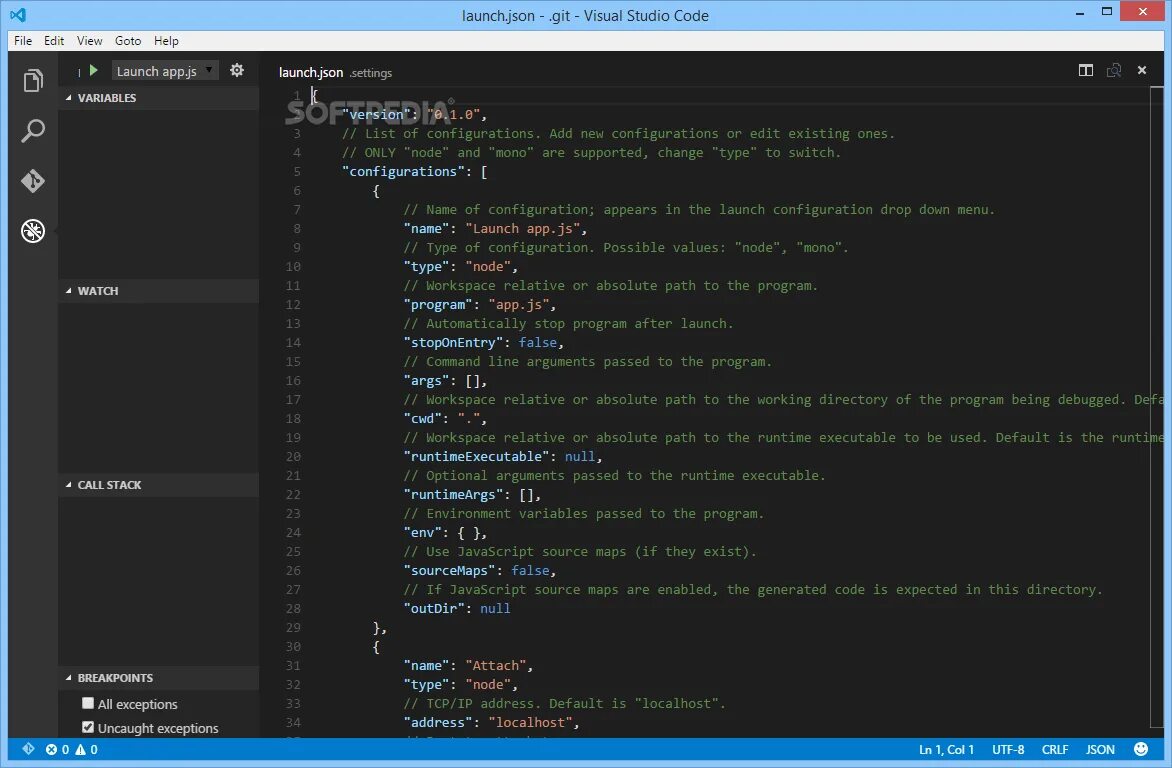Split the editor with the split icon
This screenshot has height=768, width=1172.
click(1086, 70)
